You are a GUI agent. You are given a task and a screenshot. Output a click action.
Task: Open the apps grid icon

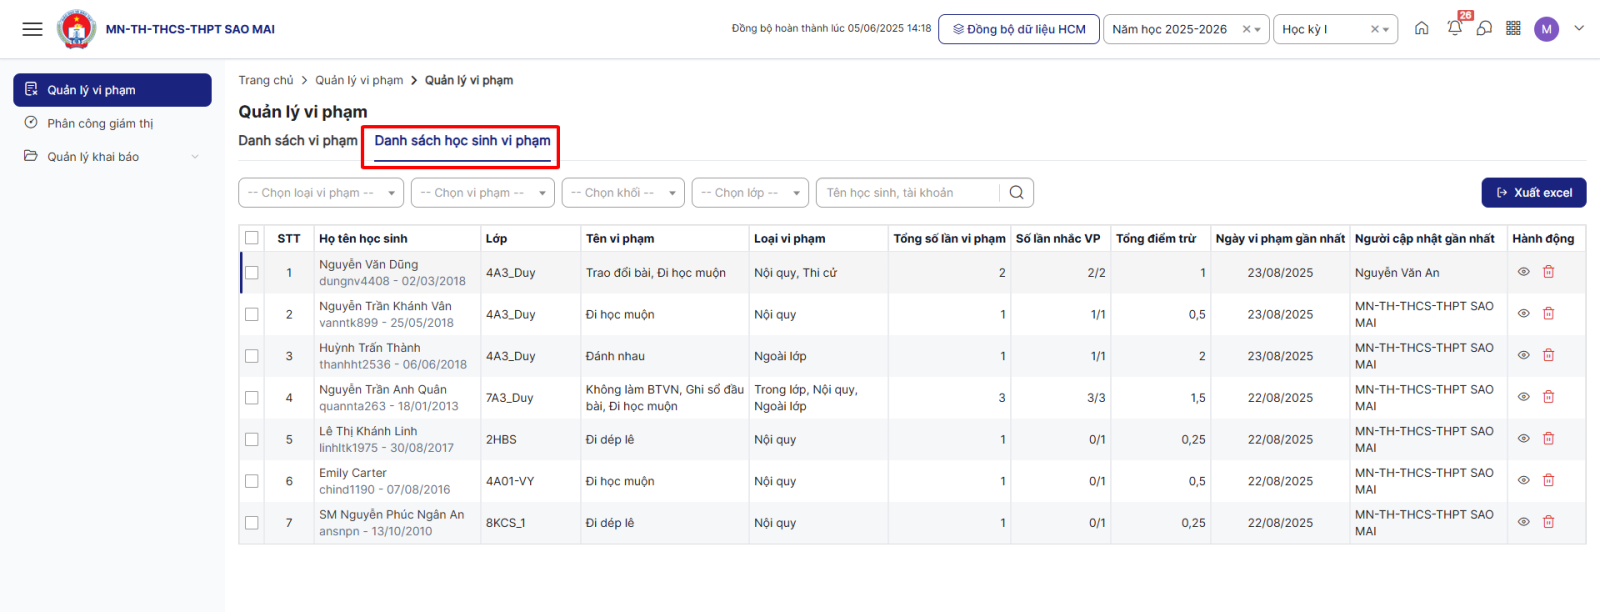1513,29
